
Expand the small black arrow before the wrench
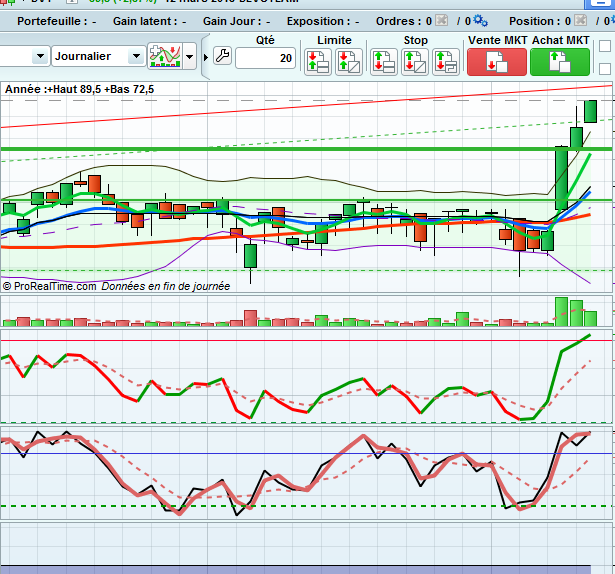pyautogui.click(x=206, y=57)
